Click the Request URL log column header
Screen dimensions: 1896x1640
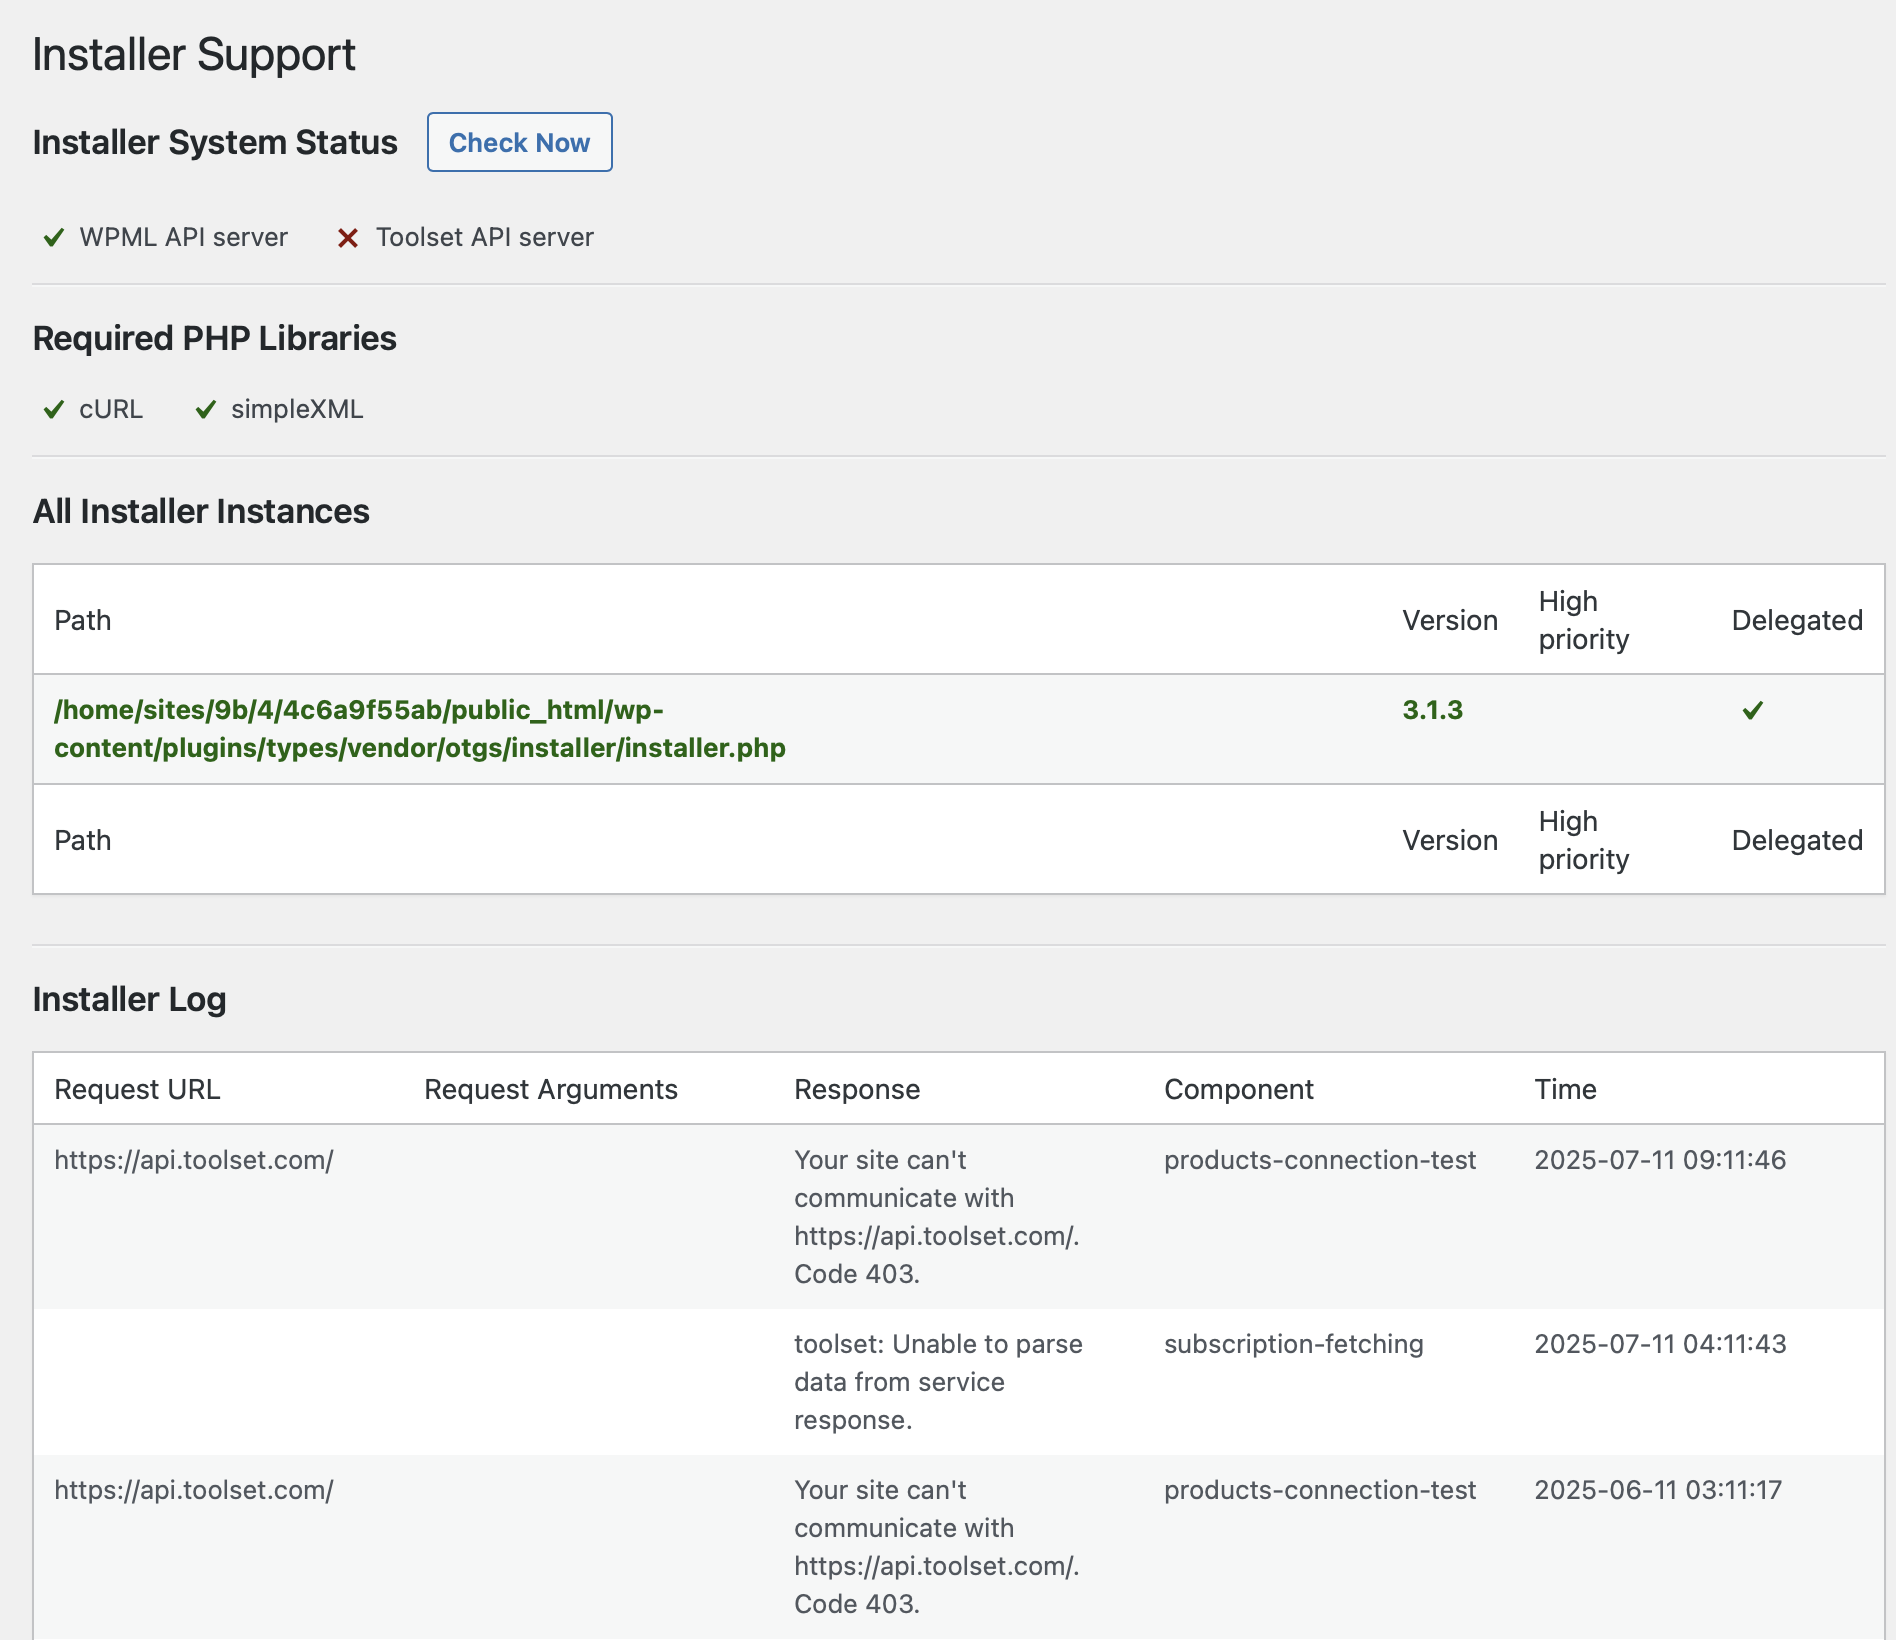137,1089
